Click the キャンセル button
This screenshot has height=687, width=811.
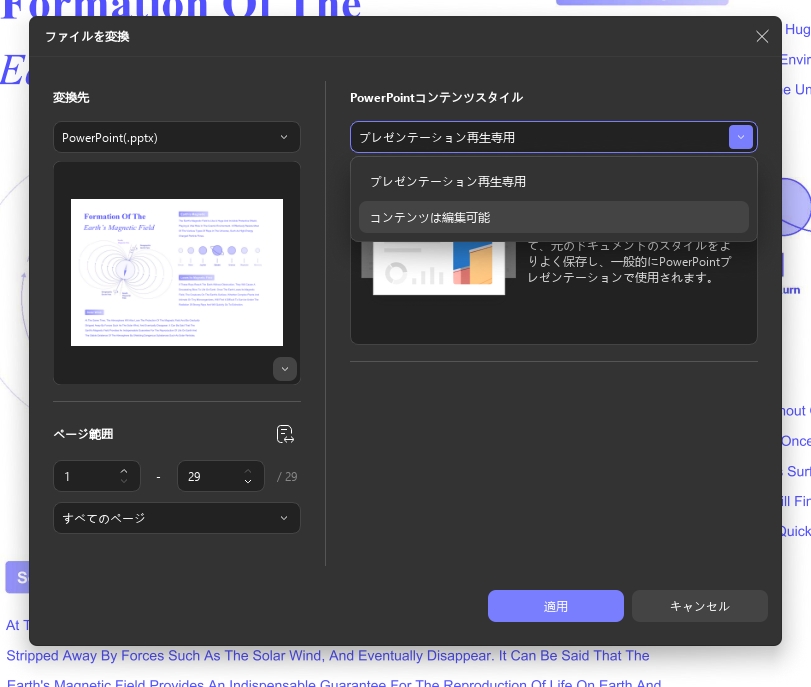[x=699, y=606]
